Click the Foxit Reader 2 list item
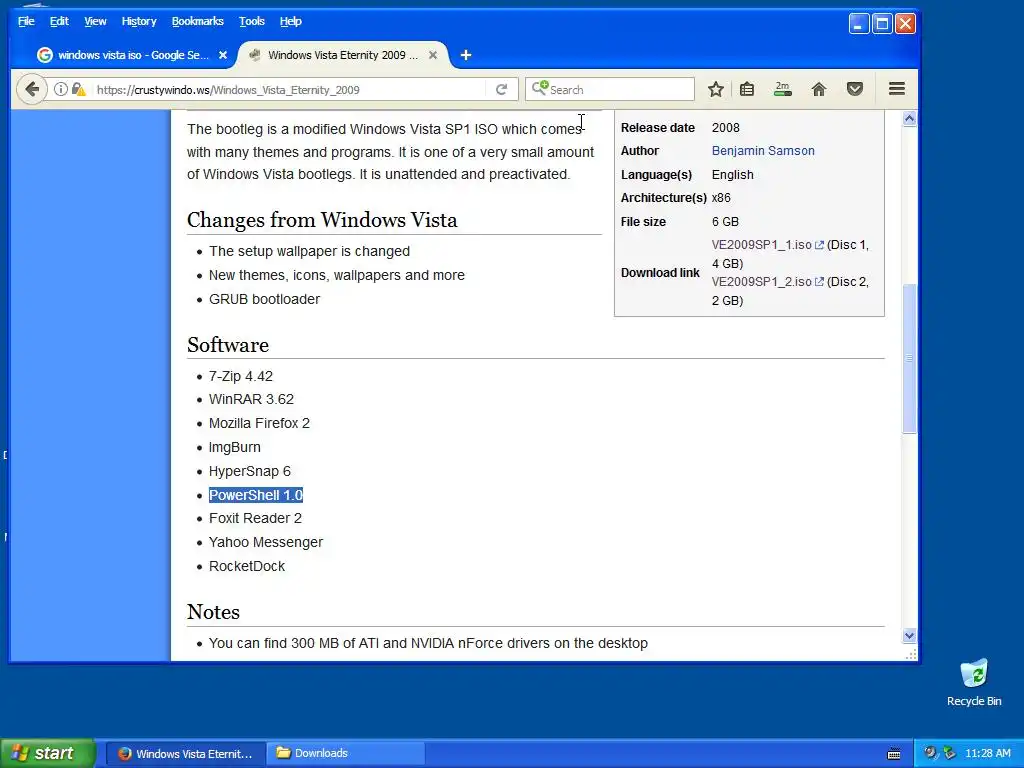The height and width of the screenshot is (768, 1024). point(255,519)
